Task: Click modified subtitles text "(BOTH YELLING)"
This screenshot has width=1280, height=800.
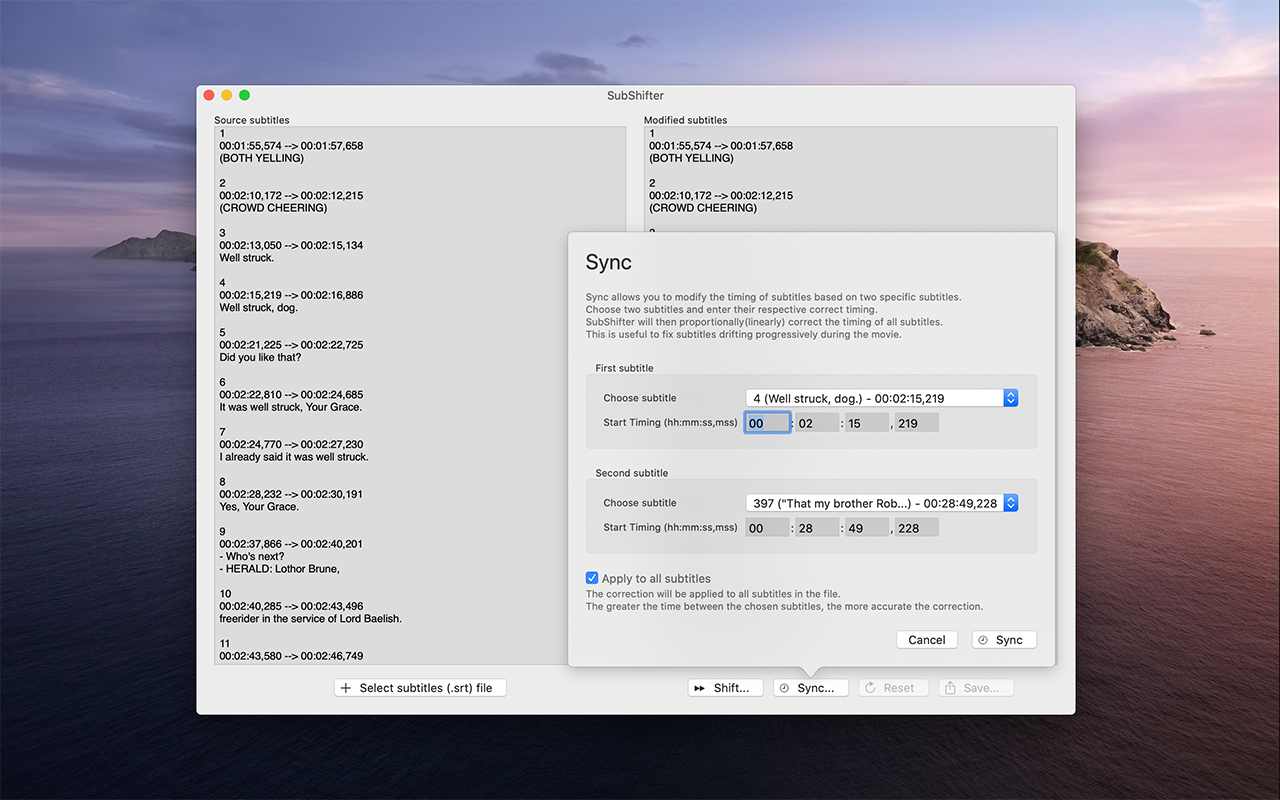Action: pos(691,158)
